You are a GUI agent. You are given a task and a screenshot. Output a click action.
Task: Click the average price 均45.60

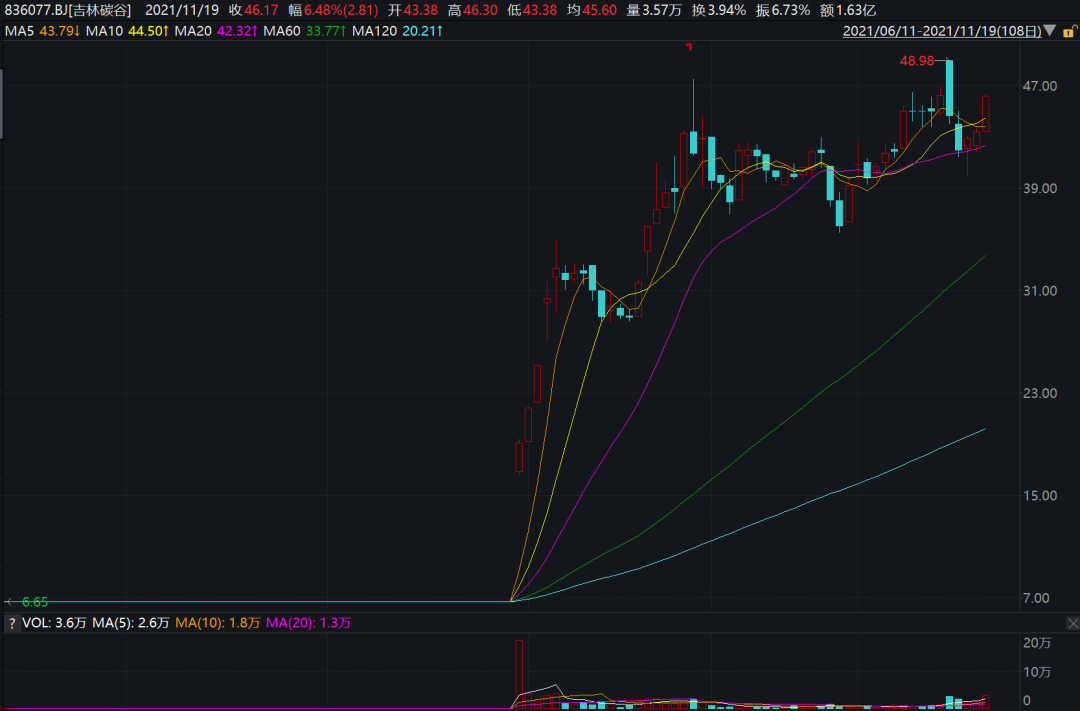tap(592, 10)
